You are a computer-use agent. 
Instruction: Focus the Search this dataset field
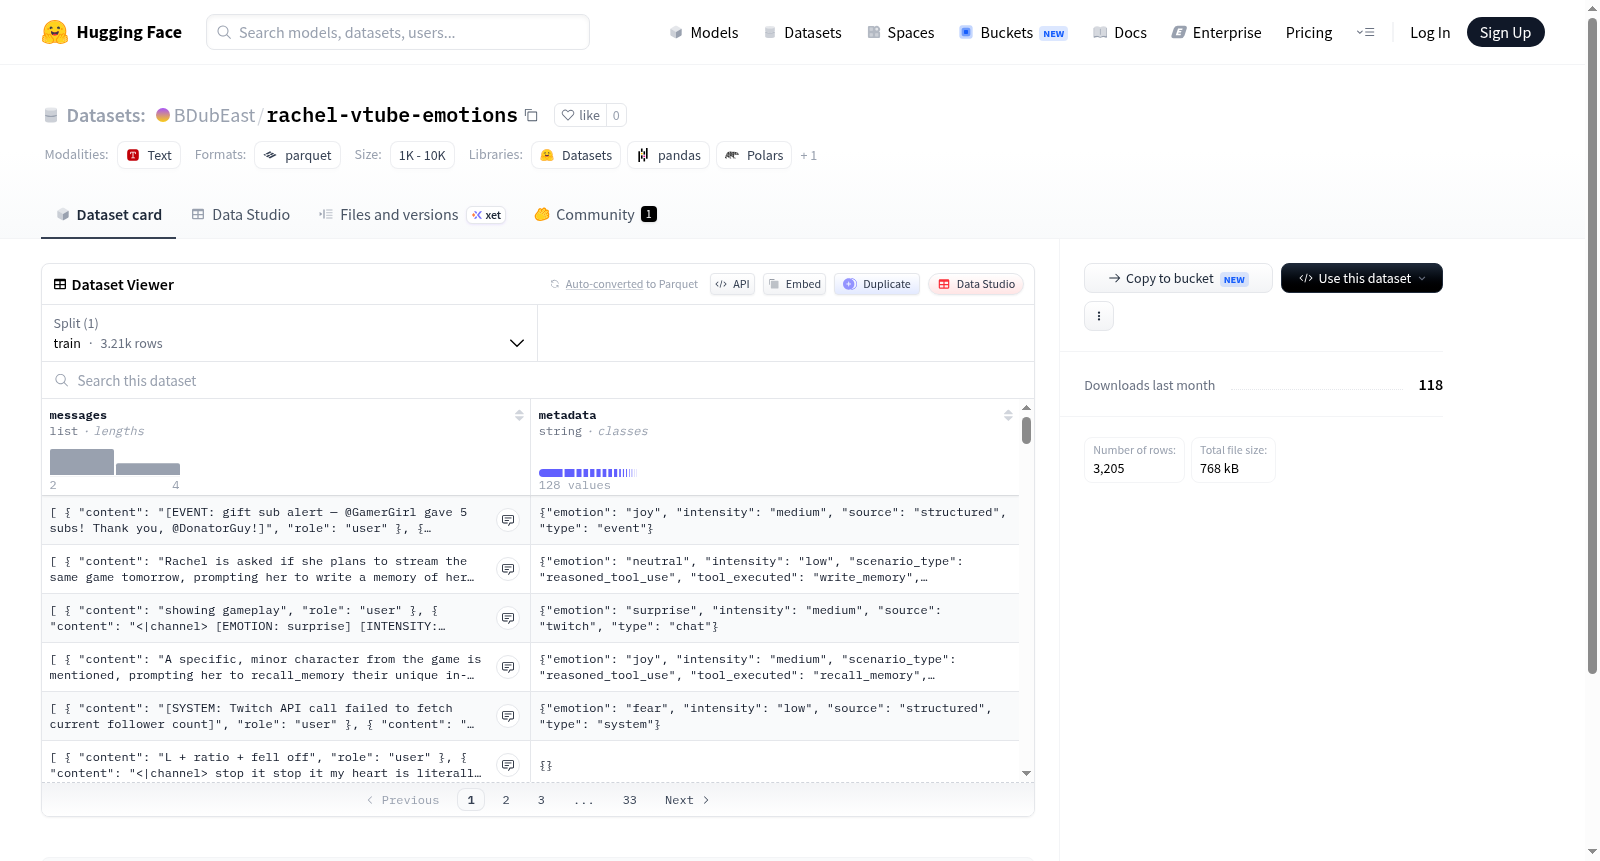538,380
